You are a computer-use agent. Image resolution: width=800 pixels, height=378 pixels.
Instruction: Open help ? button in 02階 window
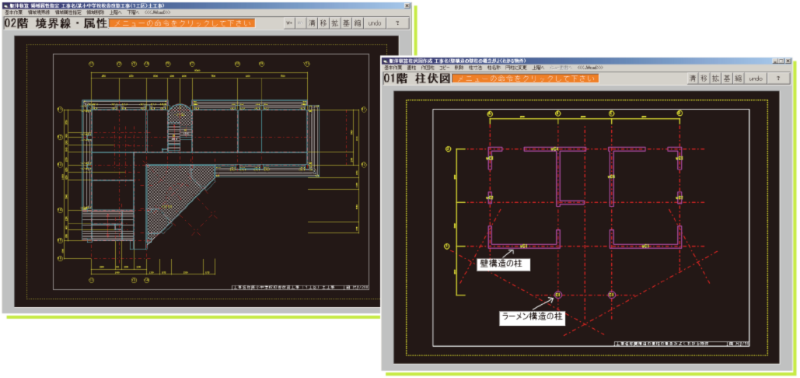point(397,23)
